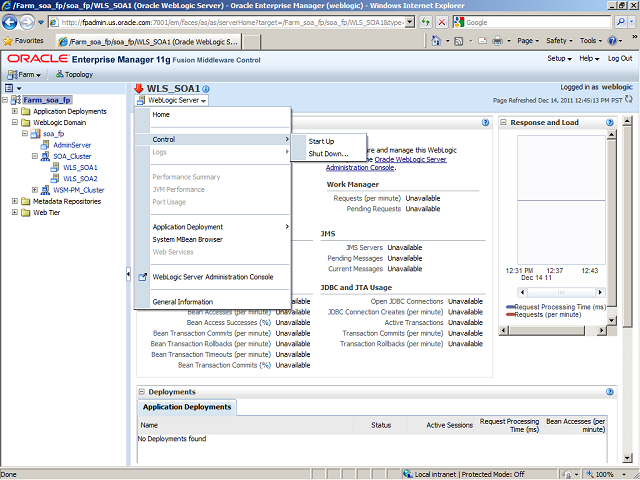Click Log Out link in header

point(619,59)
